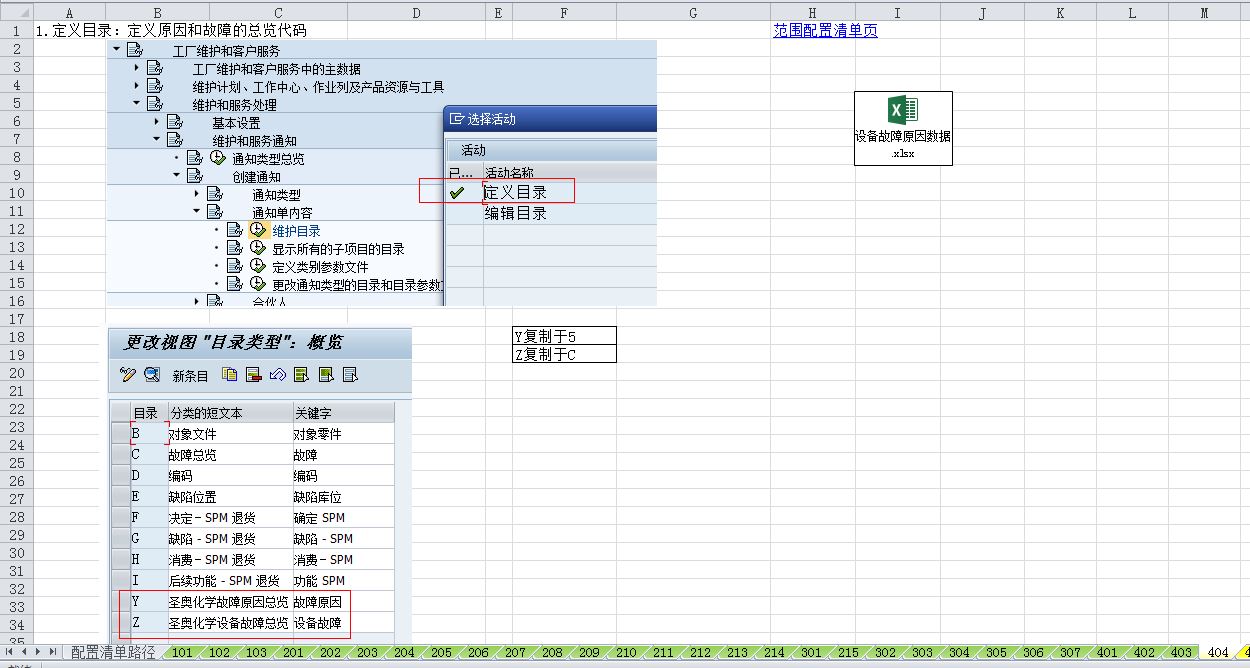Select row header 17
Viewport: 1250px width, 668px height.
pyautogui.click(x=17, y=318)
